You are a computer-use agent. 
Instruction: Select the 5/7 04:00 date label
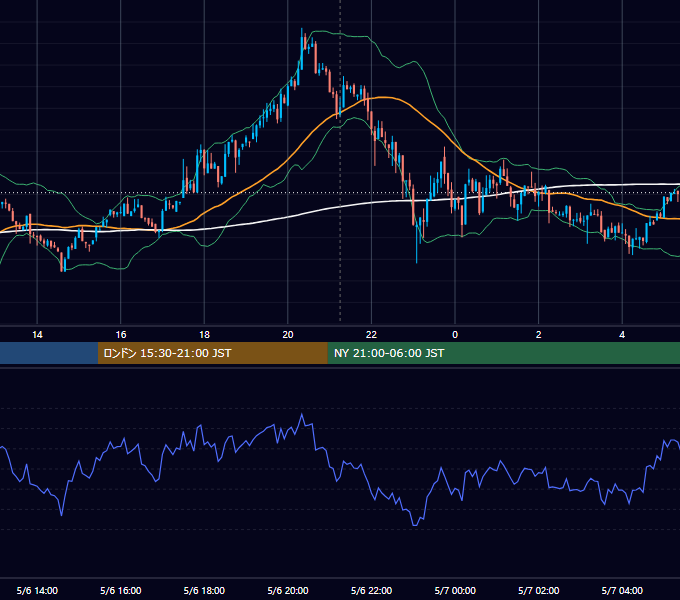click(x=622, y=590)
